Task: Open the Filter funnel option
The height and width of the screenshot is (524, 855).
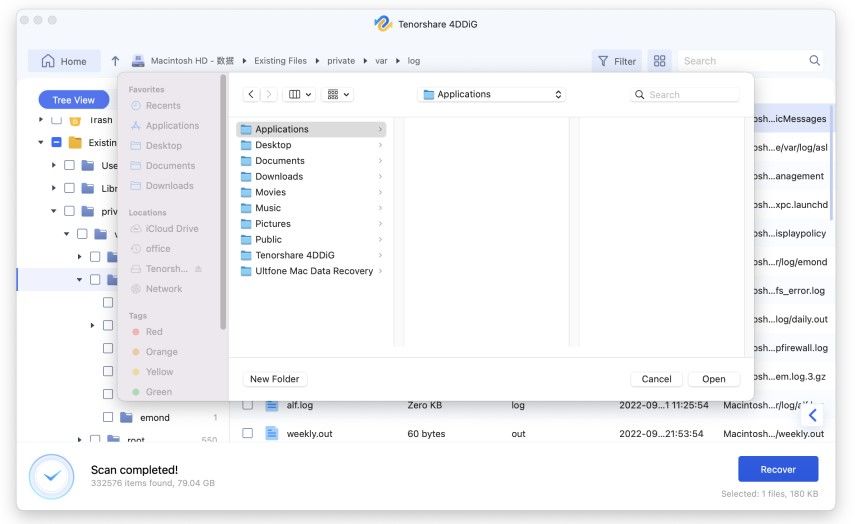Action: [x=616, y=61]
